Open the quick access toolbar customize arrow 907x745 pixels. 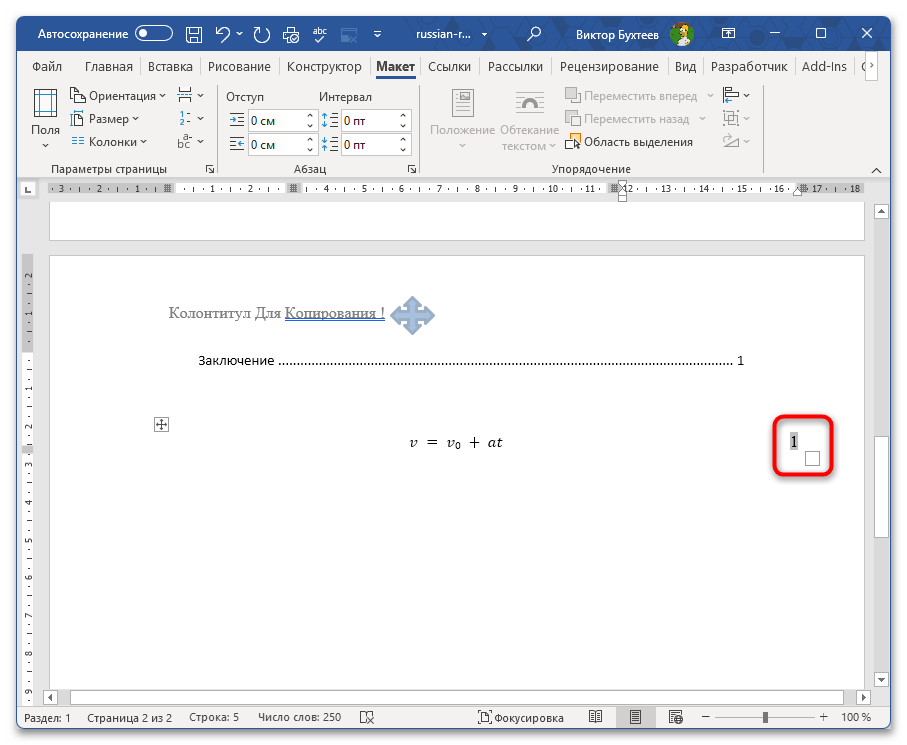coord(377,34)
